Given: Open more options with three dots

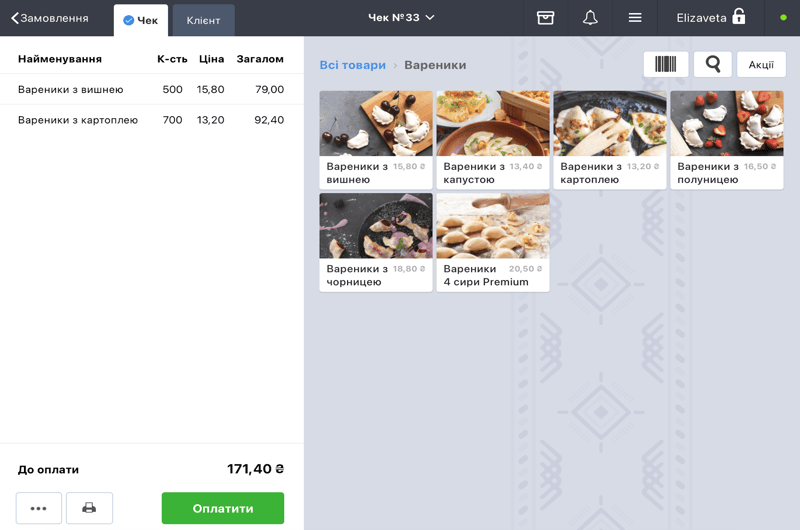Looking at the screenshot, I should coord(39,508).
